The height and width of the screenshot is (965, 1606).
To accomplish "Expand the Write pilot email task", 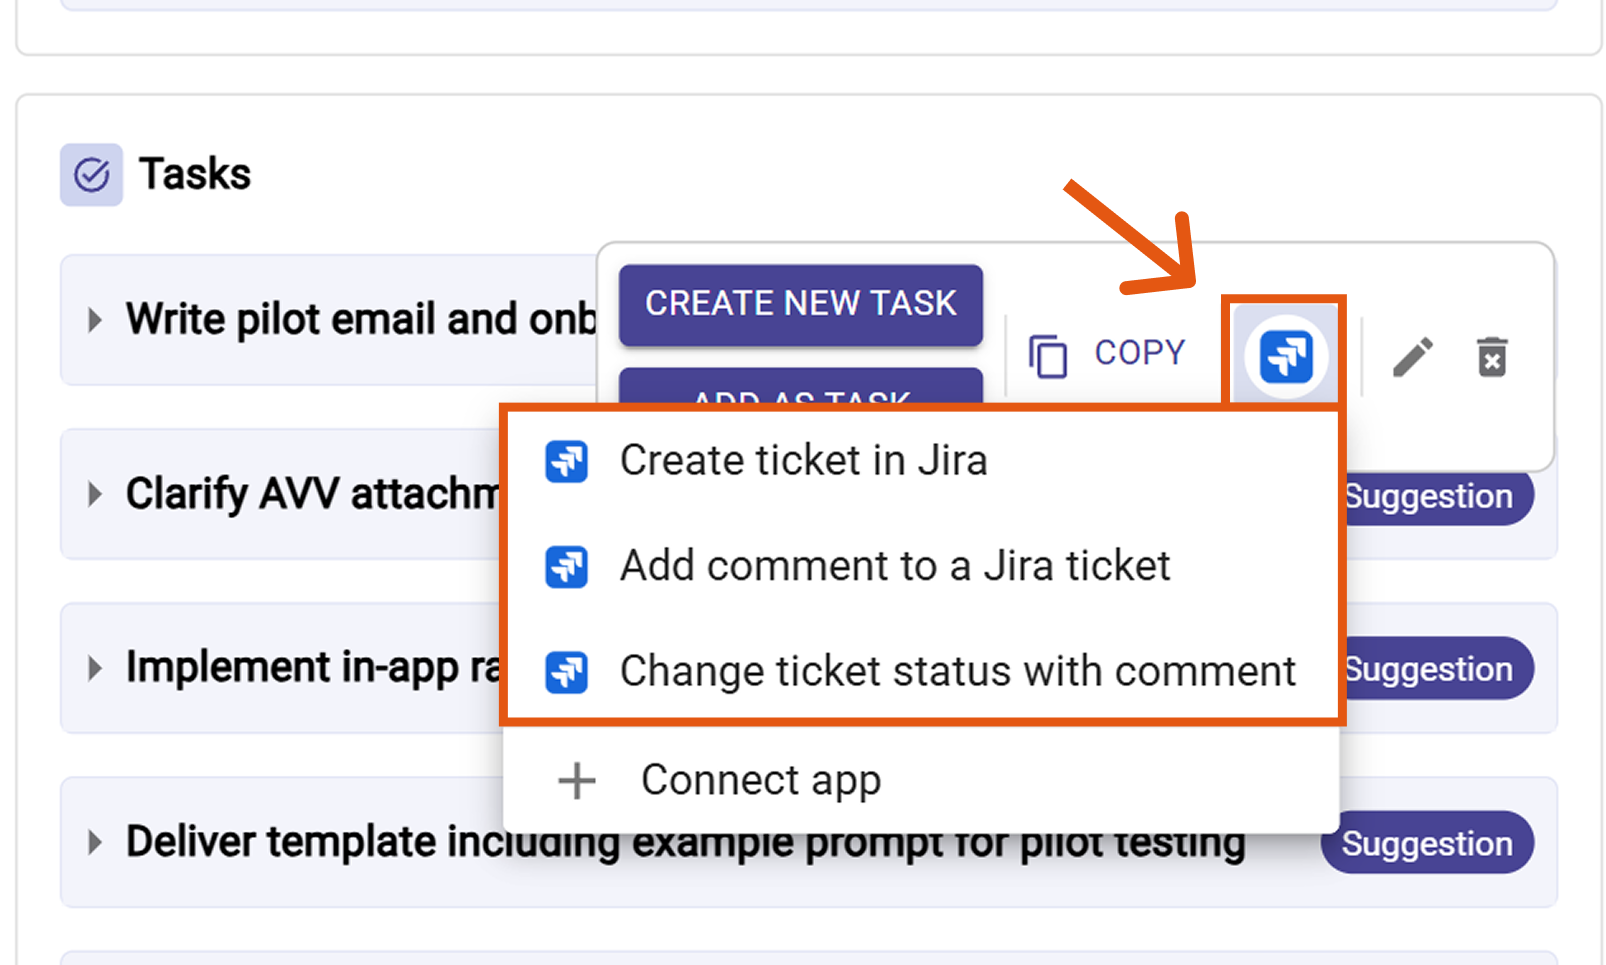I will [x=95, y=320].
